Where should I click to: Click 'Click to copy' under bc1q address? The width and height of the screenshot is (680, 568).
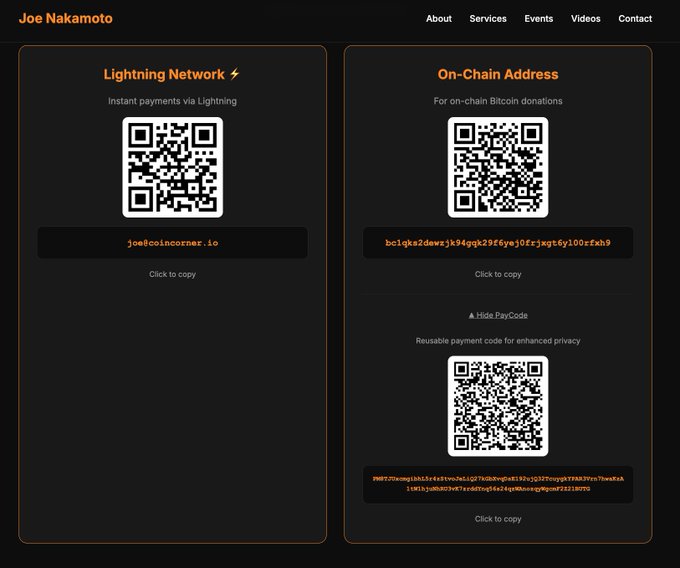498,274
